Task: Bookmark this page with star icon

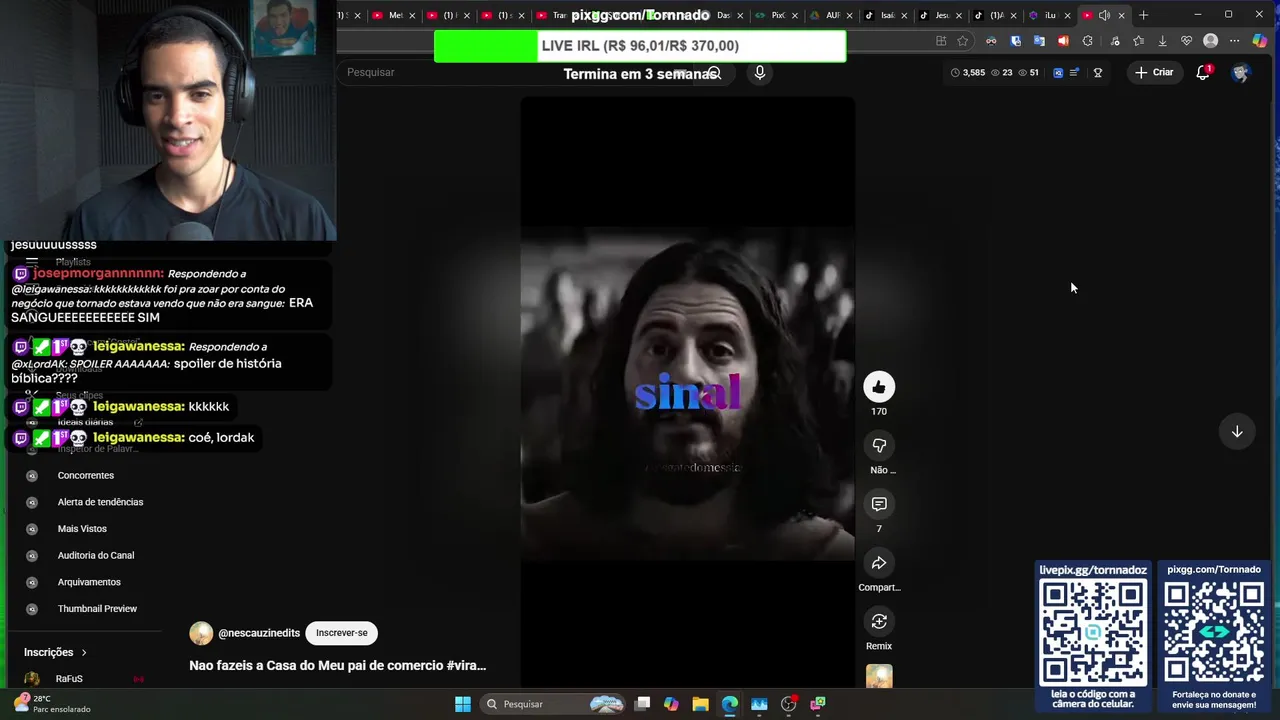Action: tap(963, 41)
